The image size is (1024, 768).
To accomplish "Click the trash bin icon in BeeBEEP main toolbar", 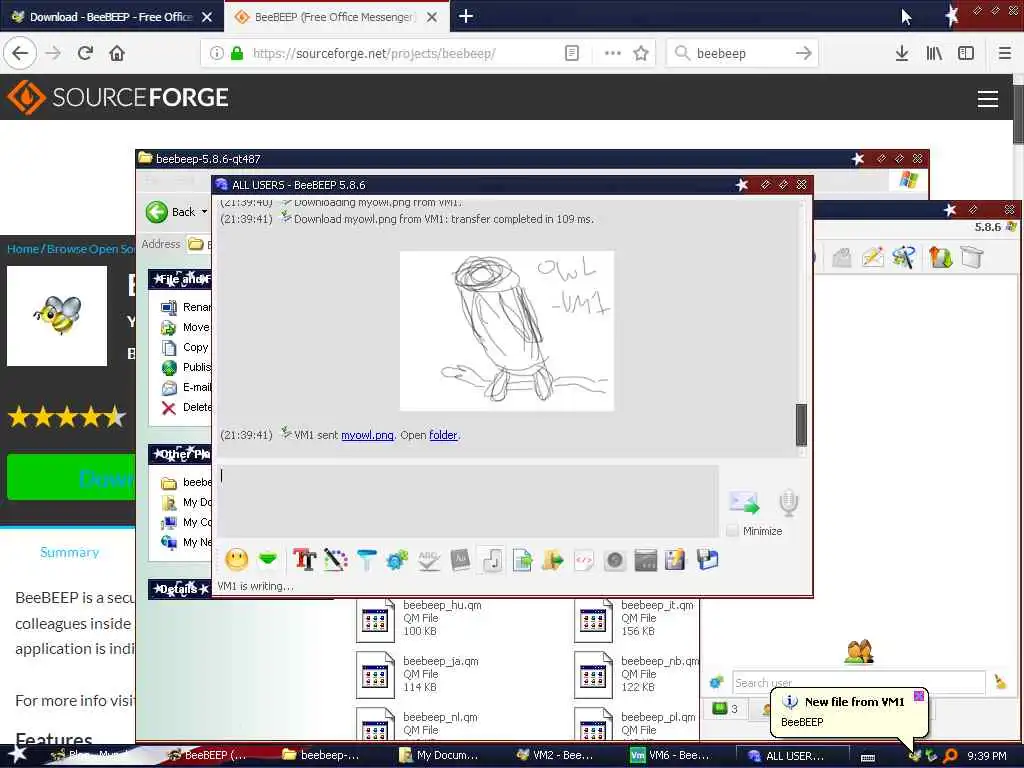I will coord(972,257).
